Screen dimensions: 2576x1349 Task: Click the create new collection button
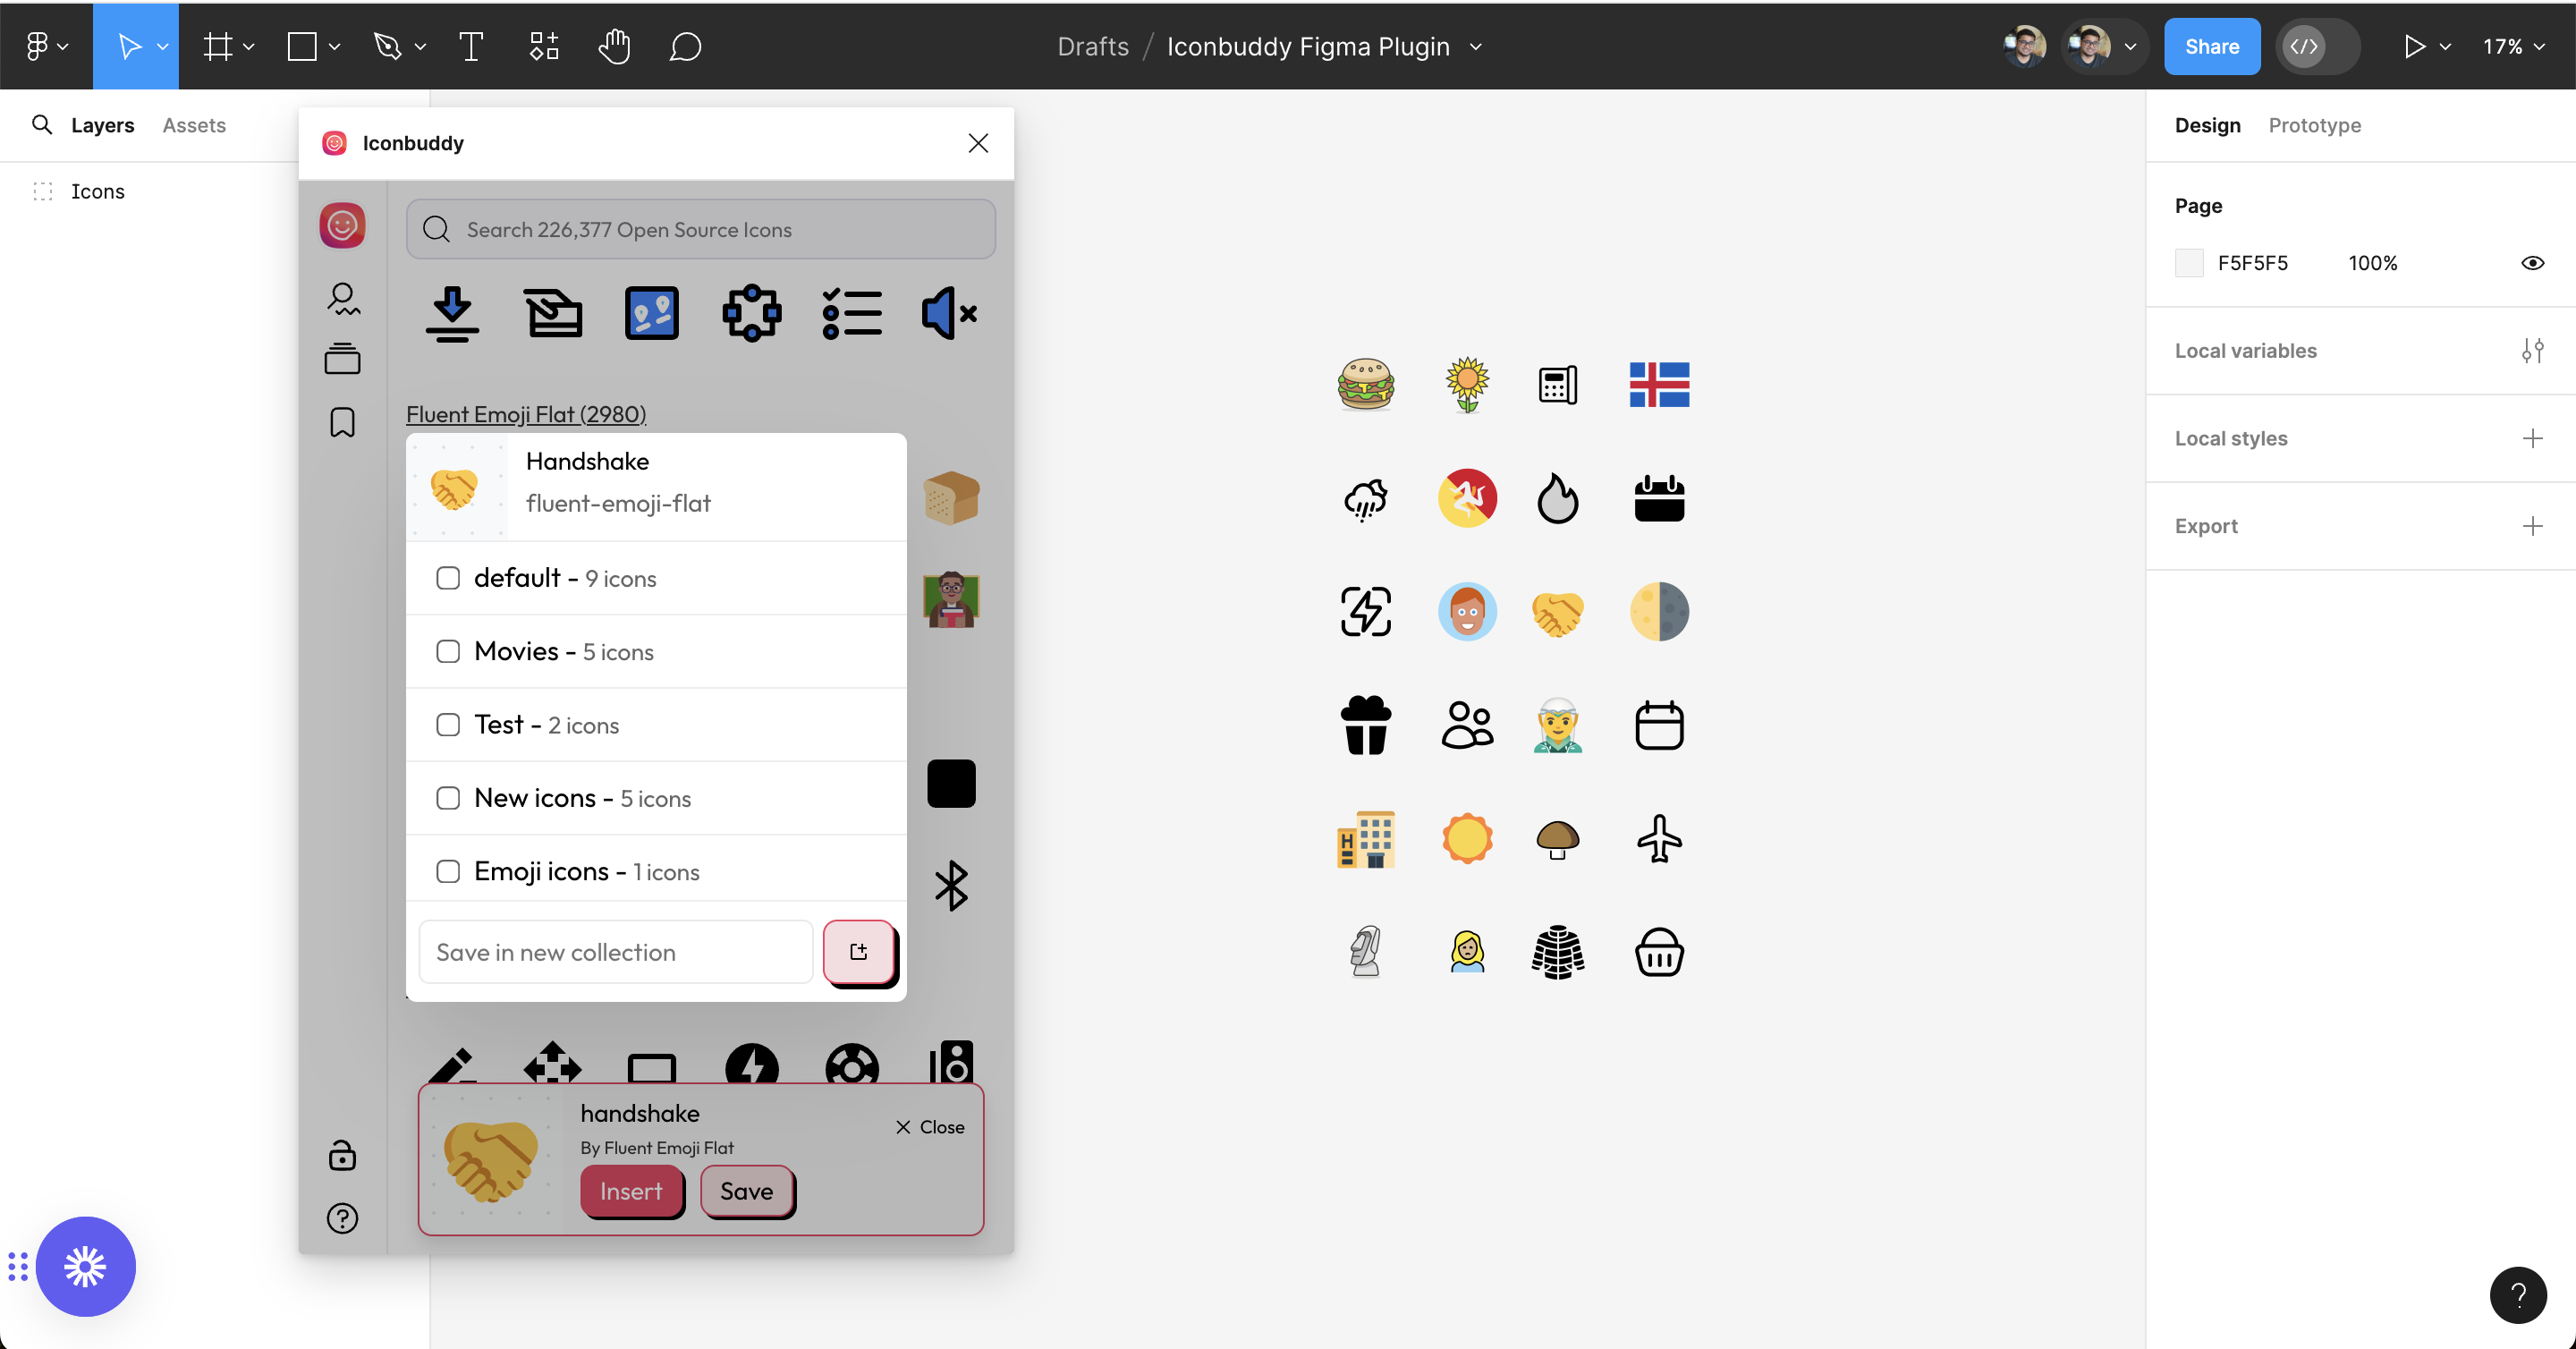click(x=859, y=952)
